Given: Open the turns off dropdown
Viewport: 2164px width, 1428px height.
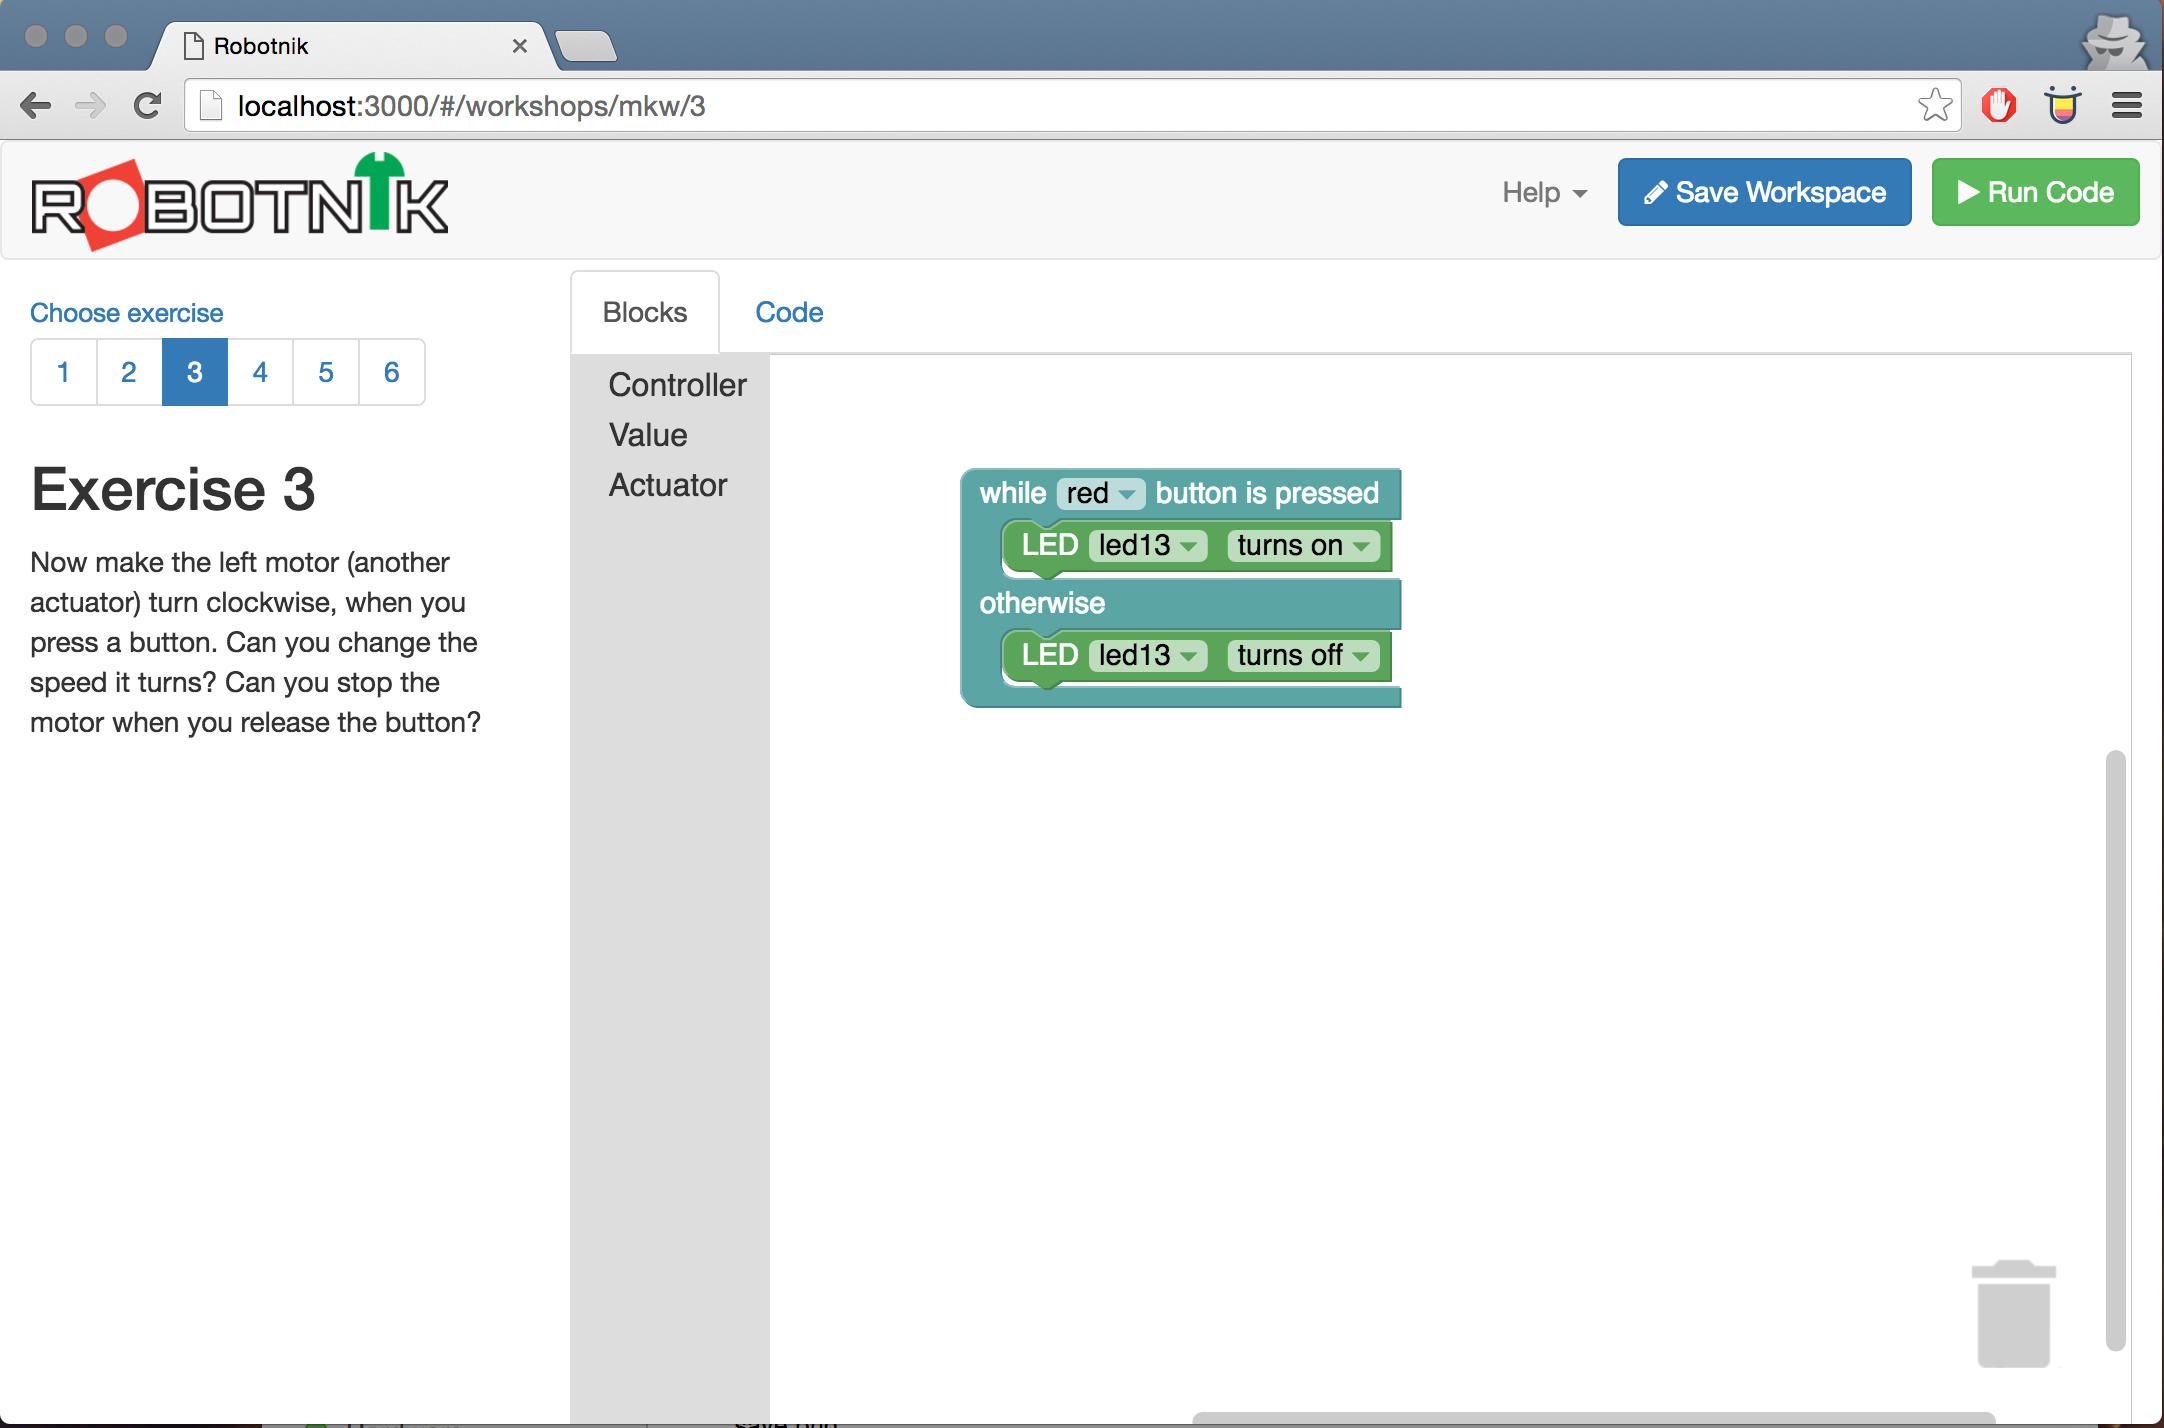Looking at the screenshot, I should click(x=1303, y=656).
